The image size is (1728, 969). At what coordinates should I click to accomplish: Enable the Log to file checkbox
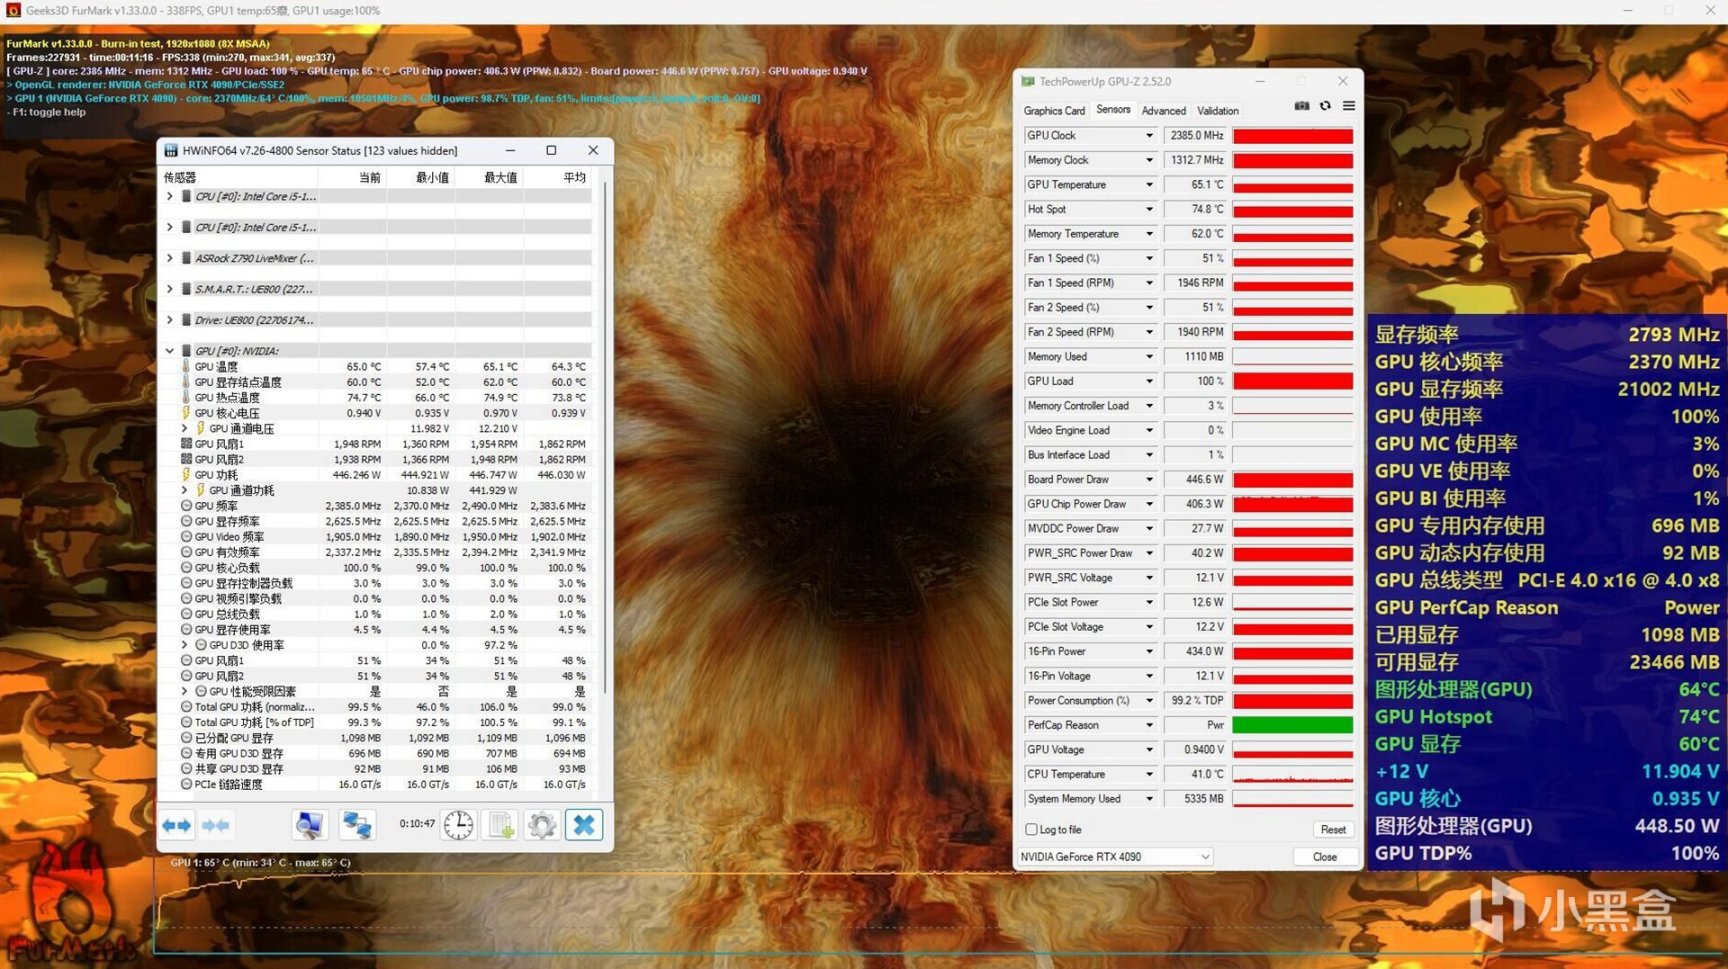[x=1031, y=830]
